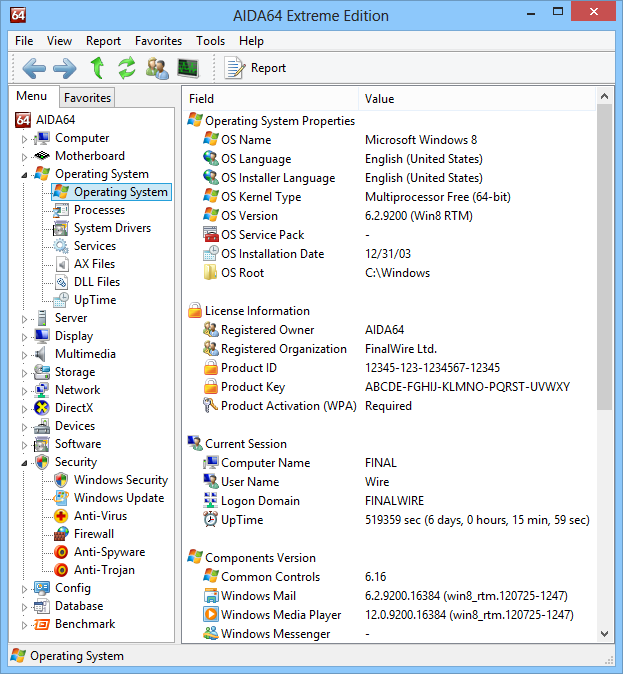Click the Refresh toolbar icon
Viewport: 623px width, 674px height.
tap(126, 68)
